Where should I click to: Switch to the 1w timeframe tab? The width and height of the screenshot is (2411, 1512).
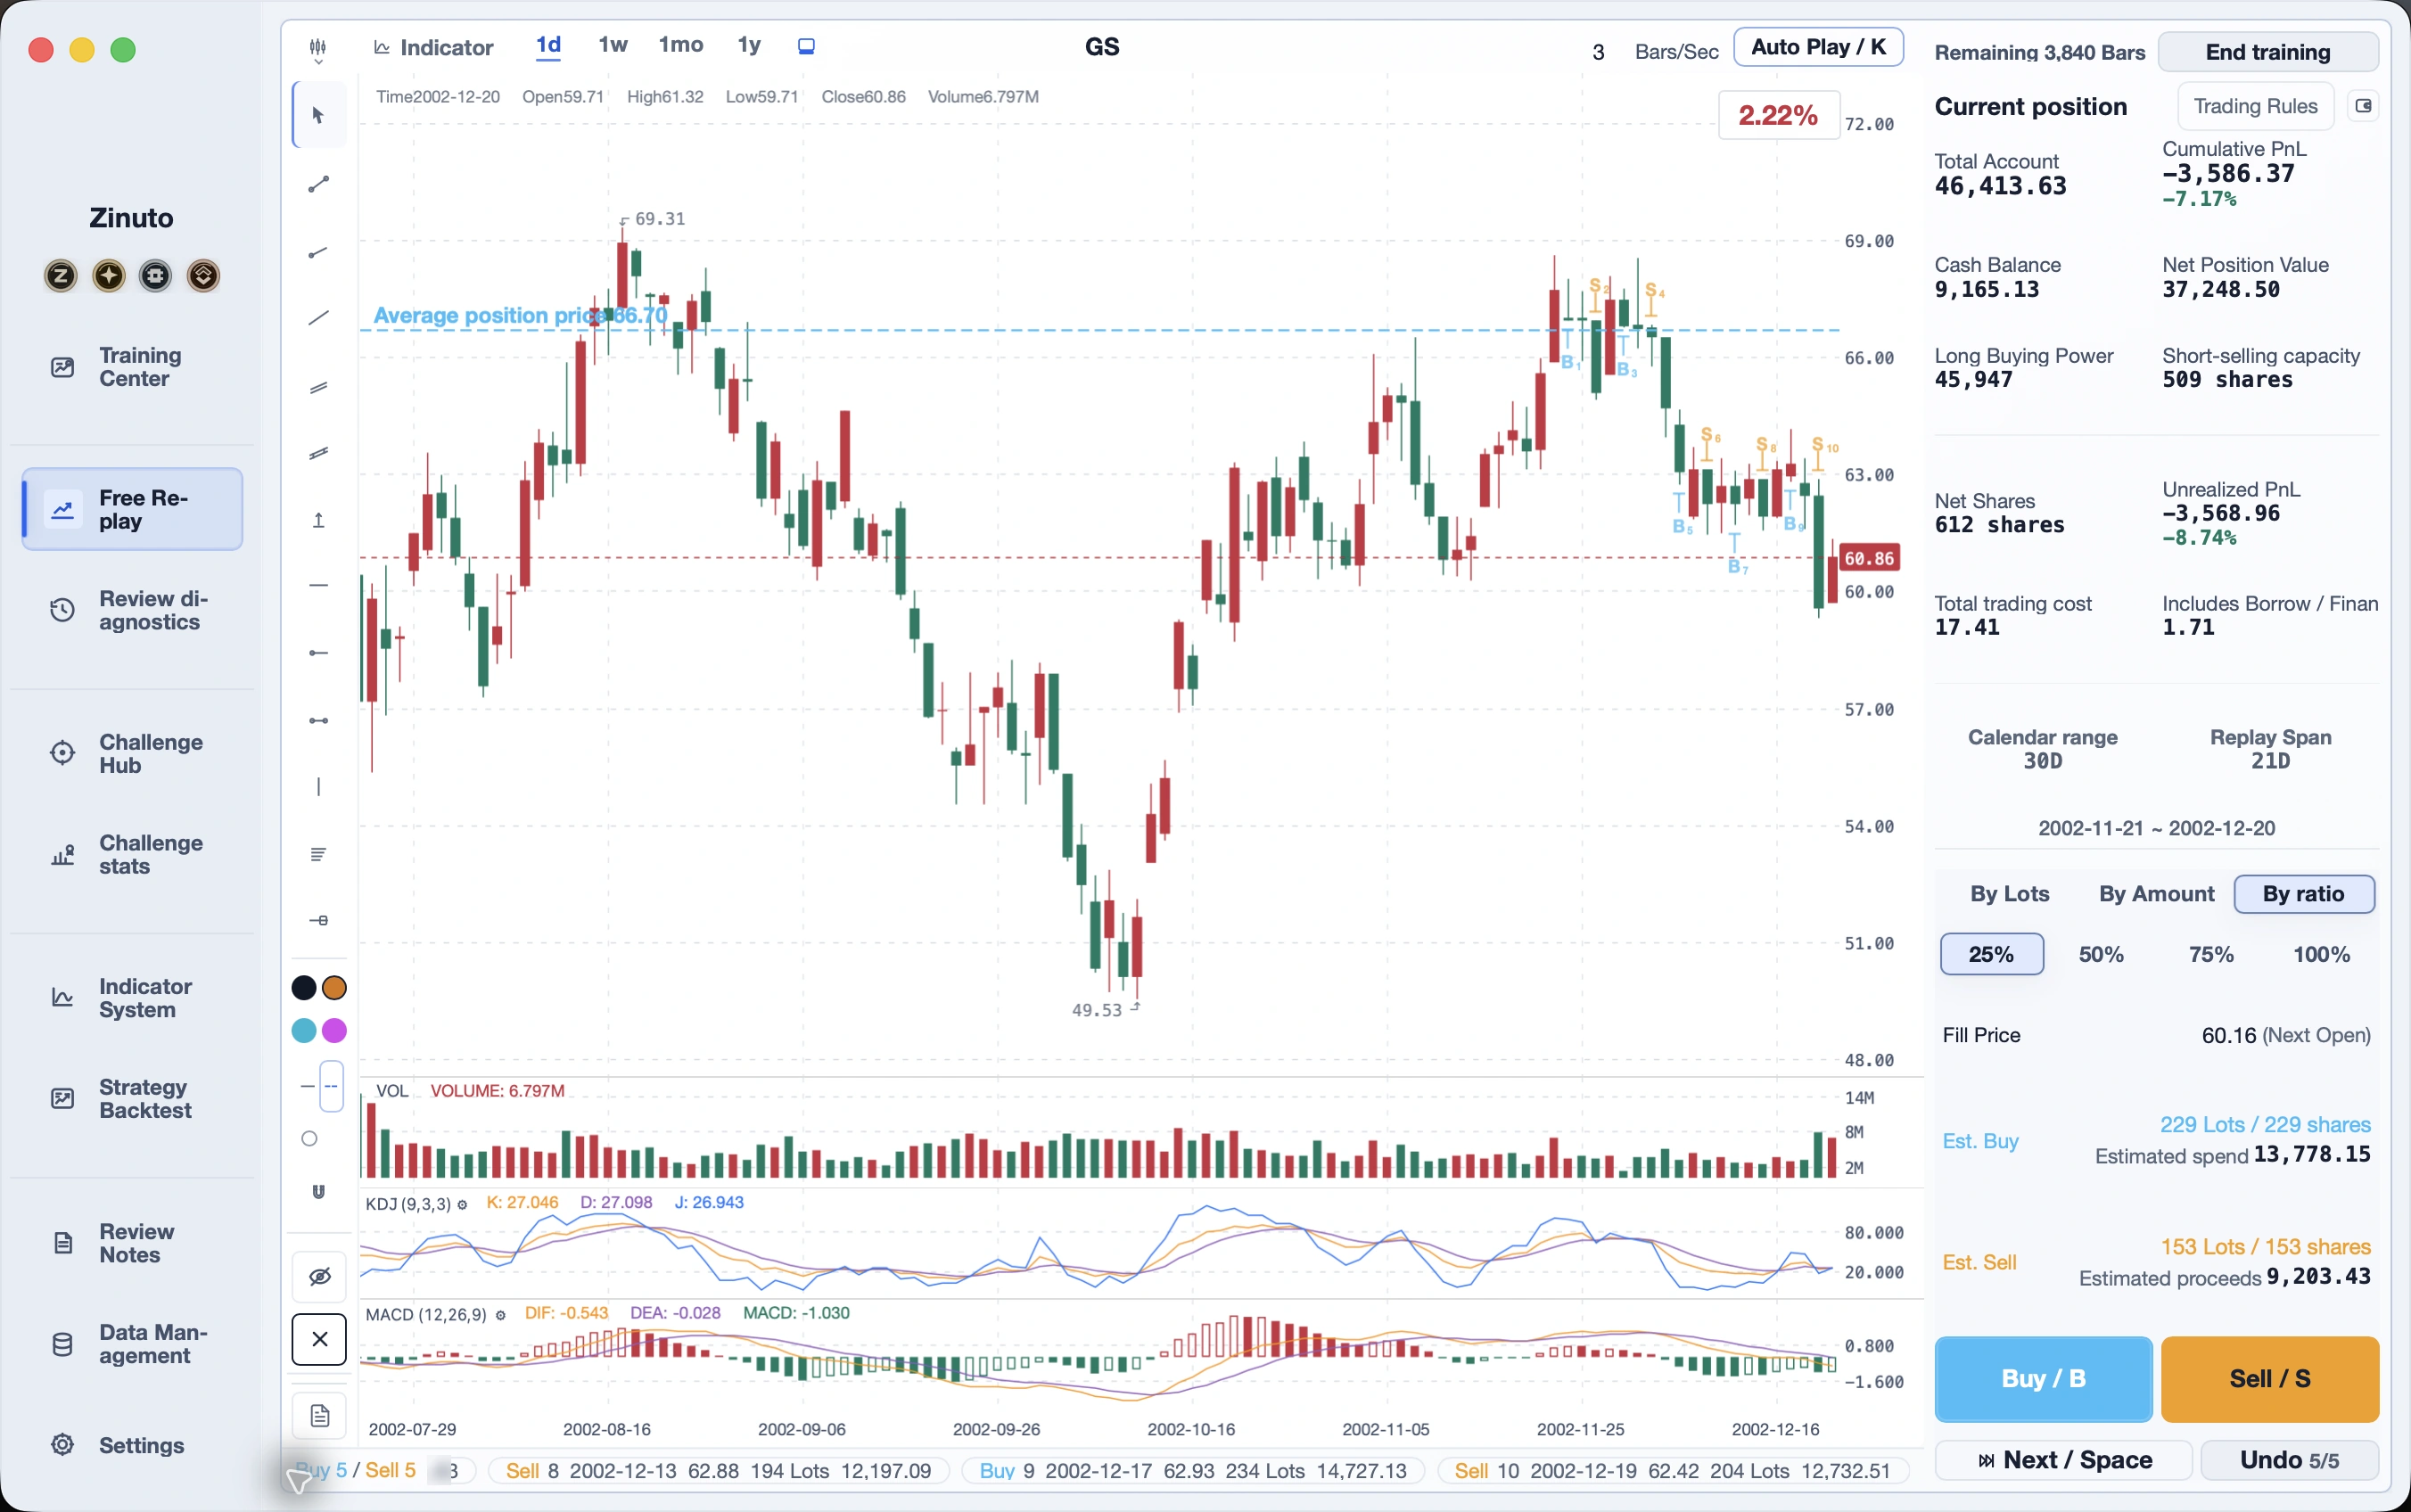[612, 45]
